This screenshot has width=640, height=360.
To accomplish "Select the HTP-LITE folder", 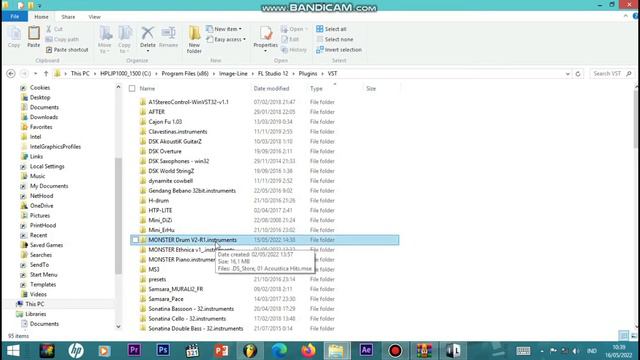I will click(x=160, y=210).
